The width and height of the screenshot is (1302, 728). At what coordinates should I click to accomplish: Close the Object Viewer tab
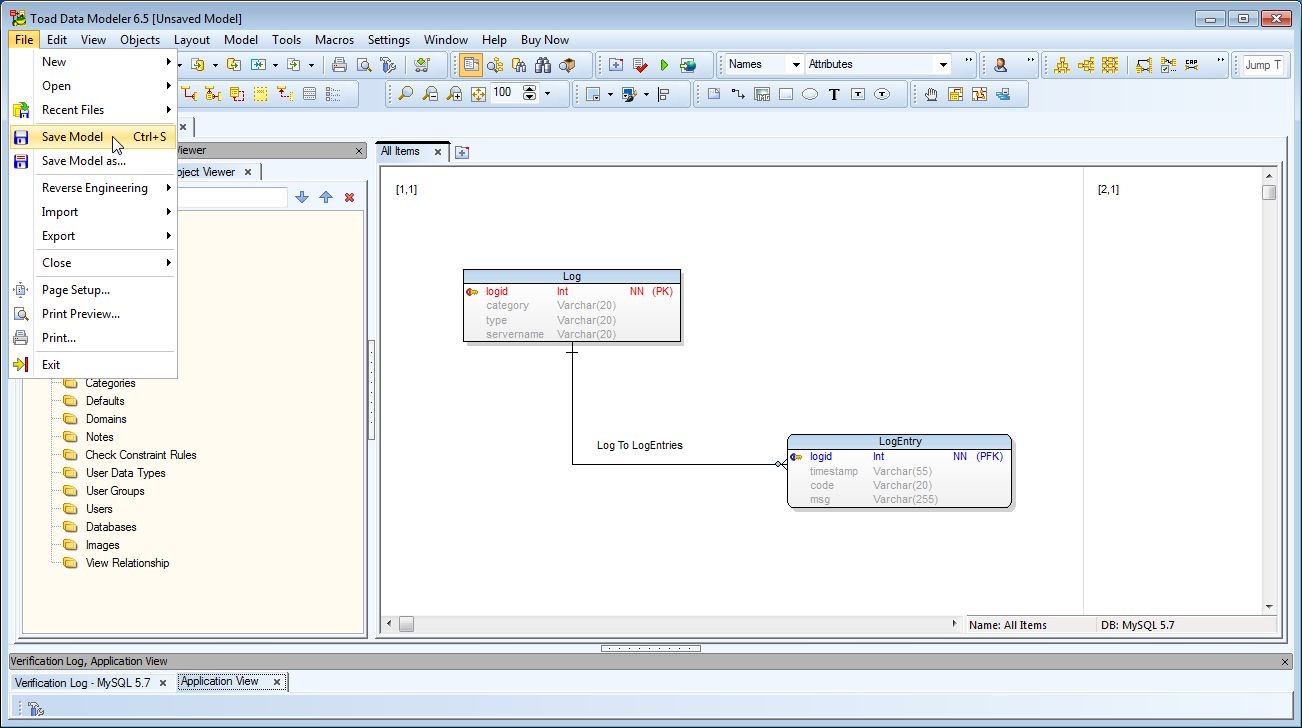tap(248, 172)
